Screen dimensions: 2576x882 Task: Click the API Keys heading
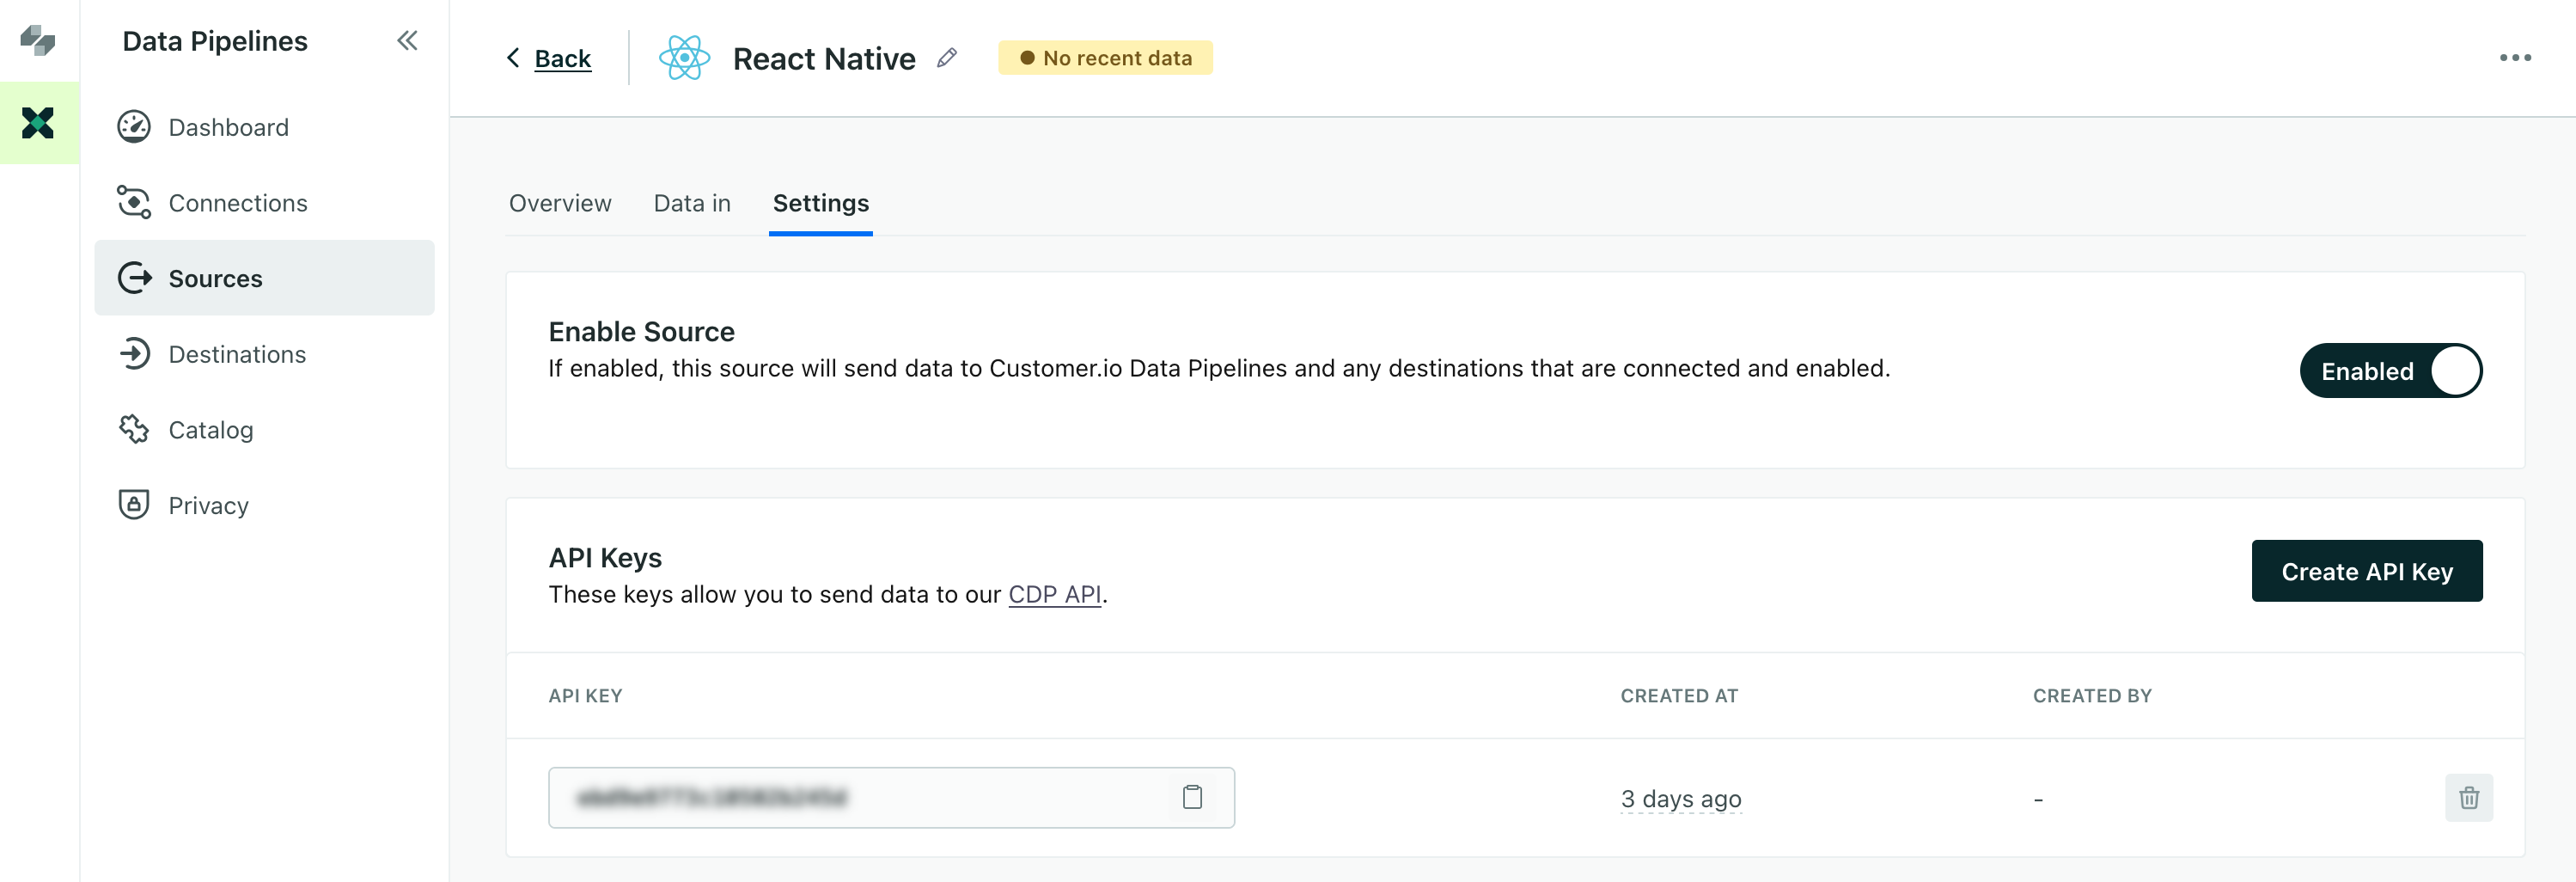(605, 557)
